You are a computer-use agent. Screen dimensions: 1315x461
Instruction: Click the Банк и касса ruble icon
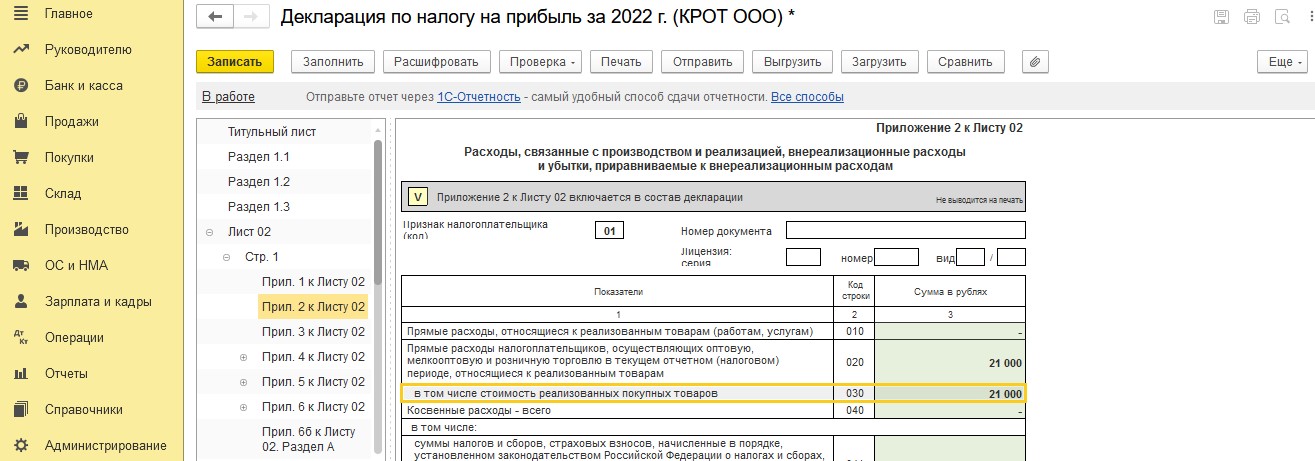point(20,85)
